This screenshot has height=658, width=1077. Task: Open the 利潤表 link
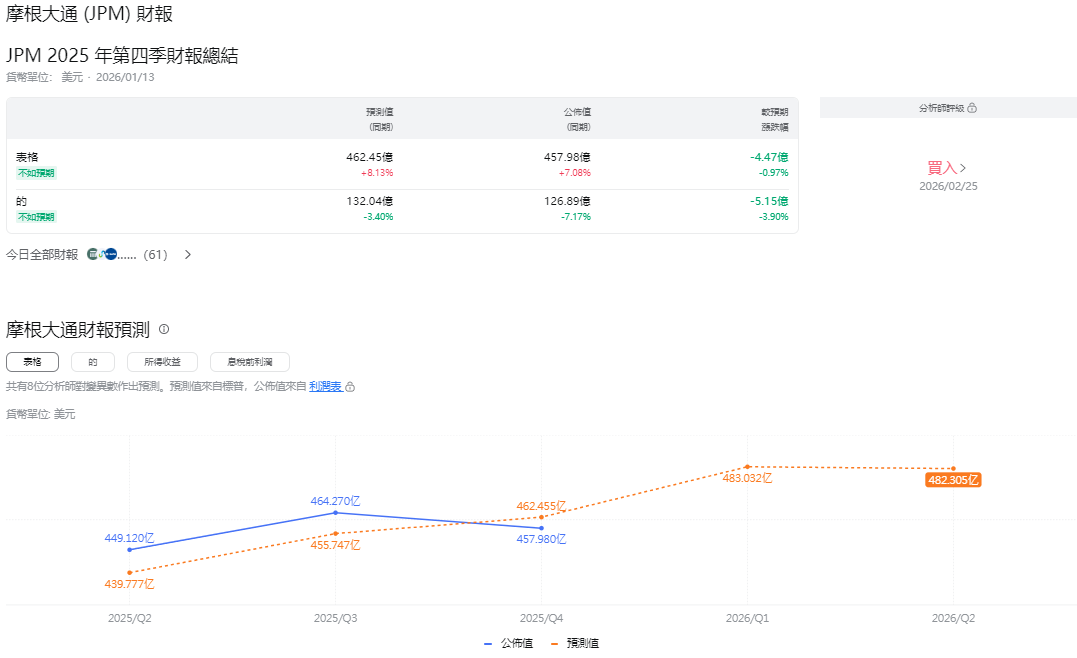point(325,387)
